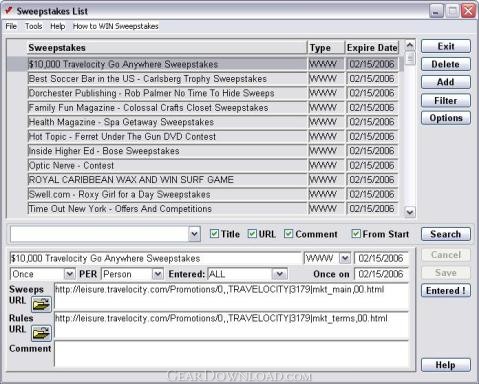Toggle the URL checkbox
Screen dimensions: 479x384
pos(252,234)
